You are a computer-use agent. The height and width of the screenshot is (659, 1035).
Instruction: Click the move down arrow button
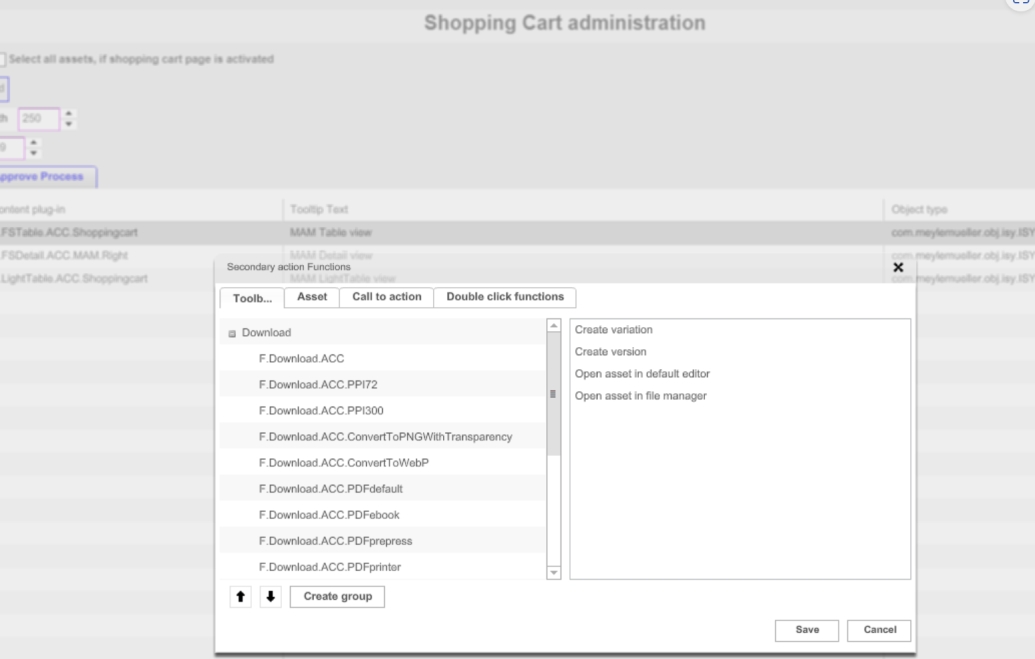[270, 597]
